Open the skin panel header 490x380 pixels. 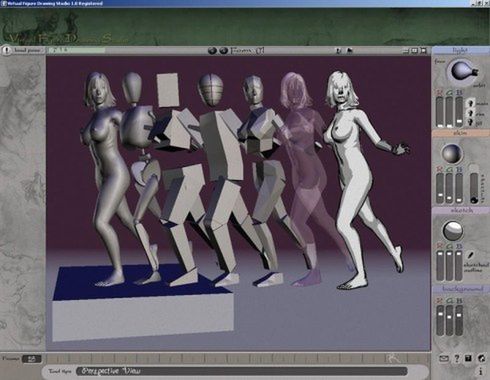click(460, 133)
